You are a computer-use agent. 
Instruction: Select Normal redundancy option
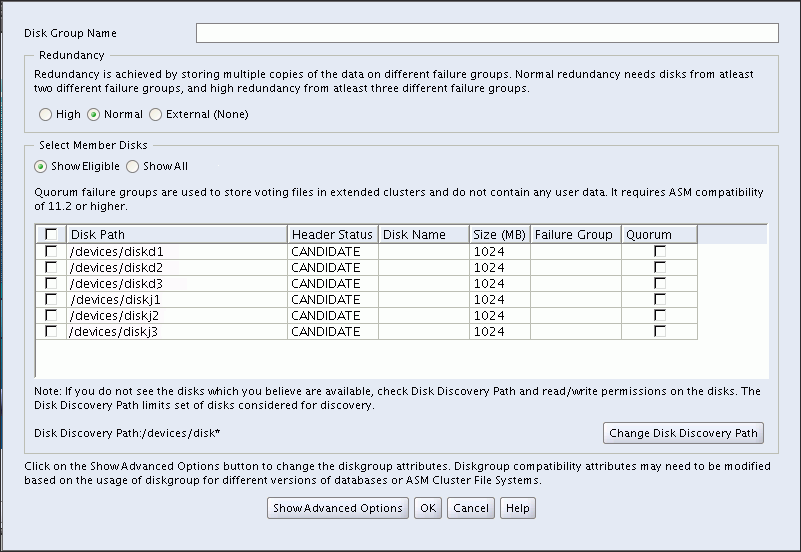[x=94, y=115]
